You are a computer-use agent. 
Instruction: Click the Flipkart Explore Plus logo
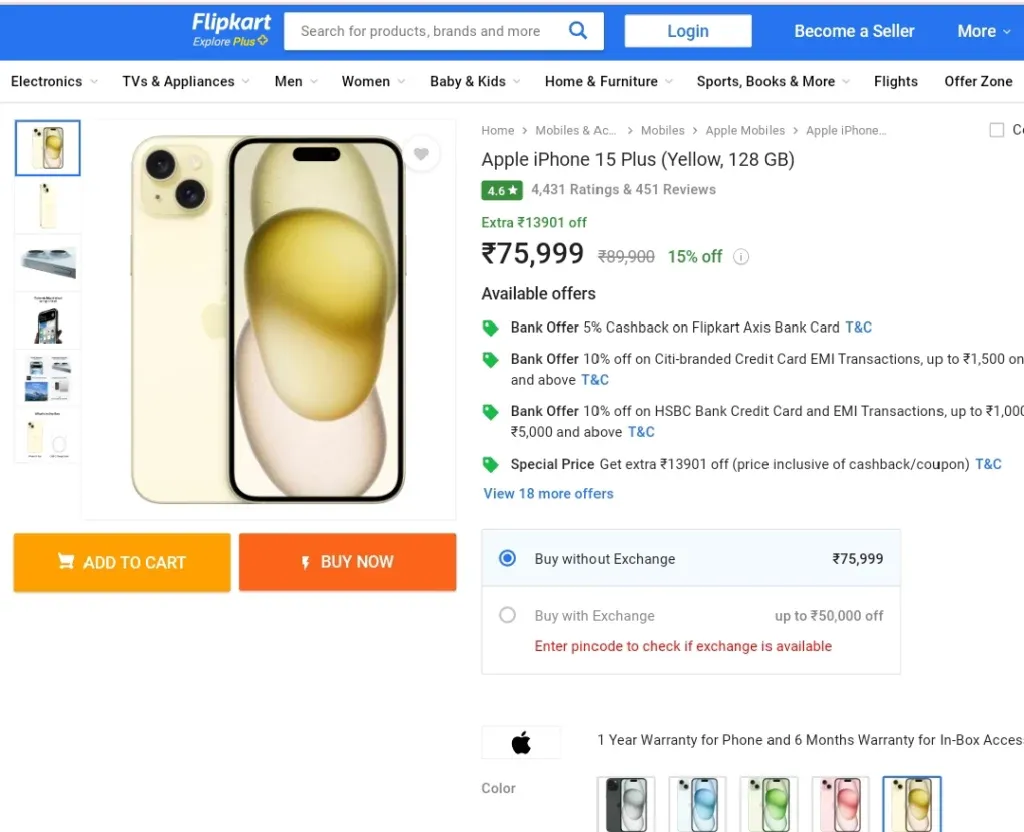[x=231, y=30]
